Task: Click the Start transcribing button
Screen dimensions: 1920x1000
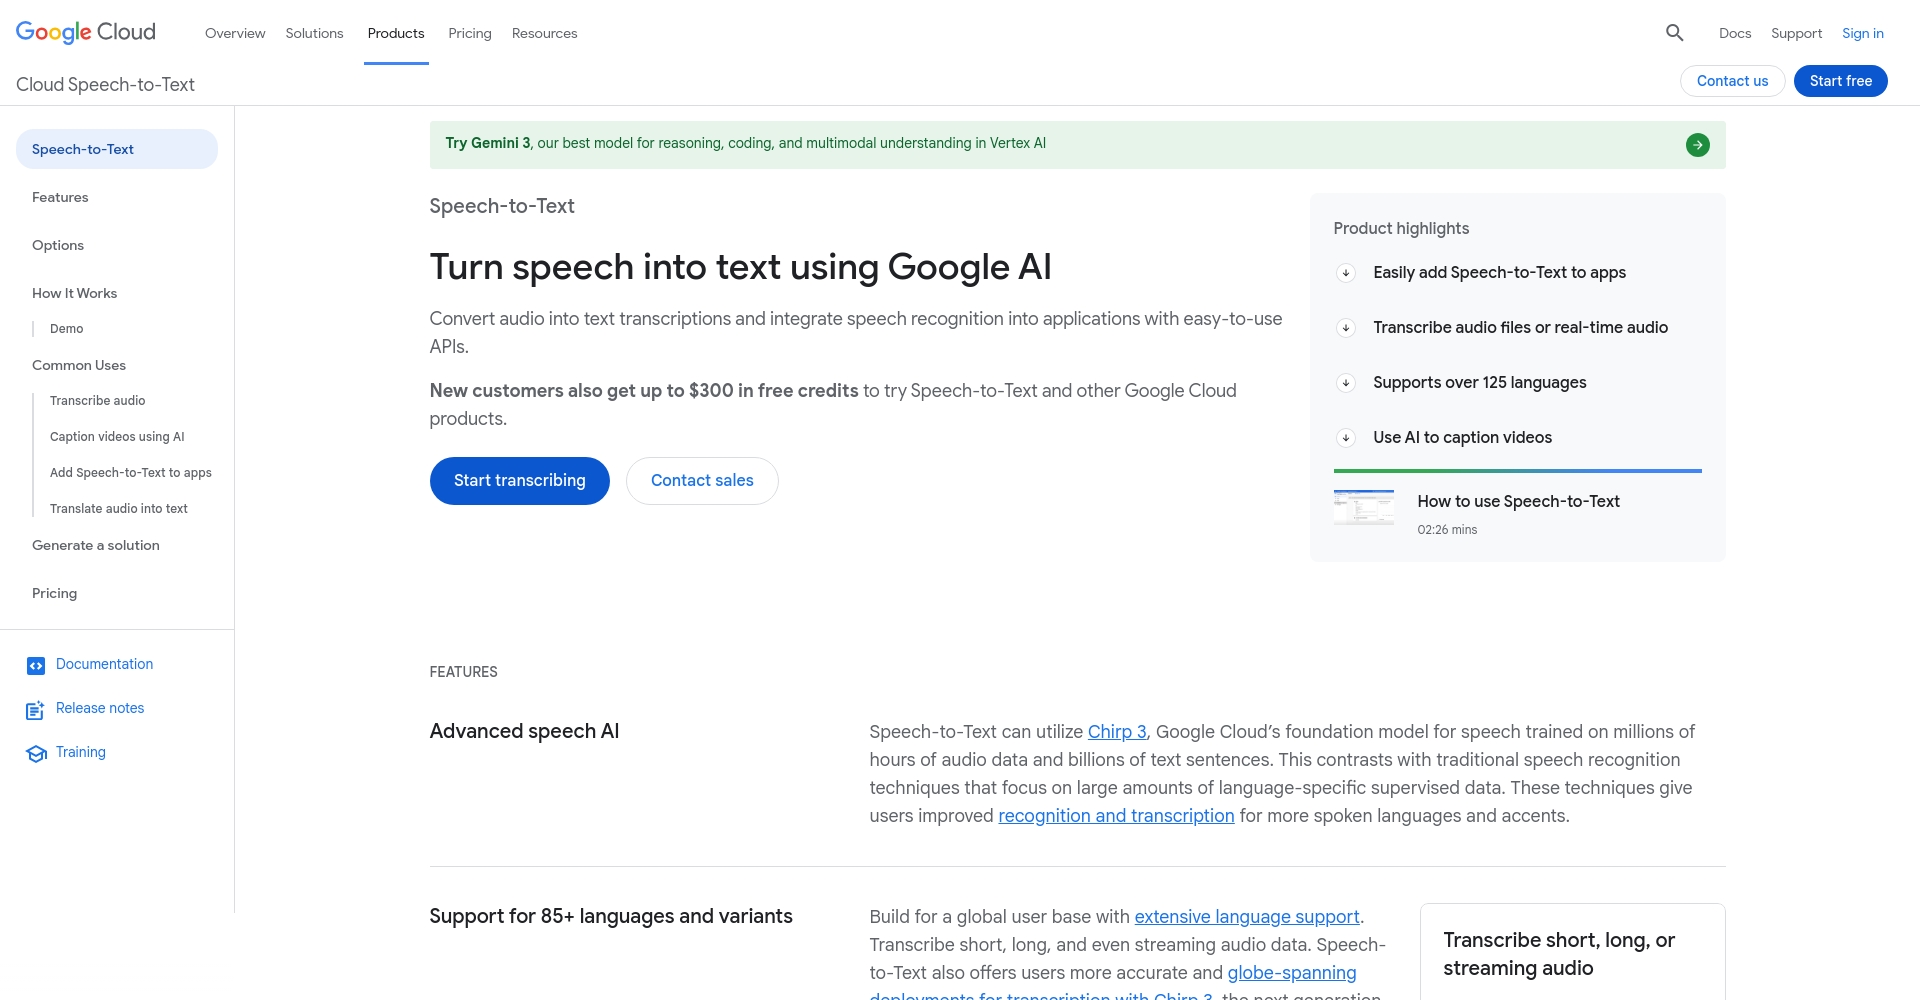Action: [x=519, y=480]
